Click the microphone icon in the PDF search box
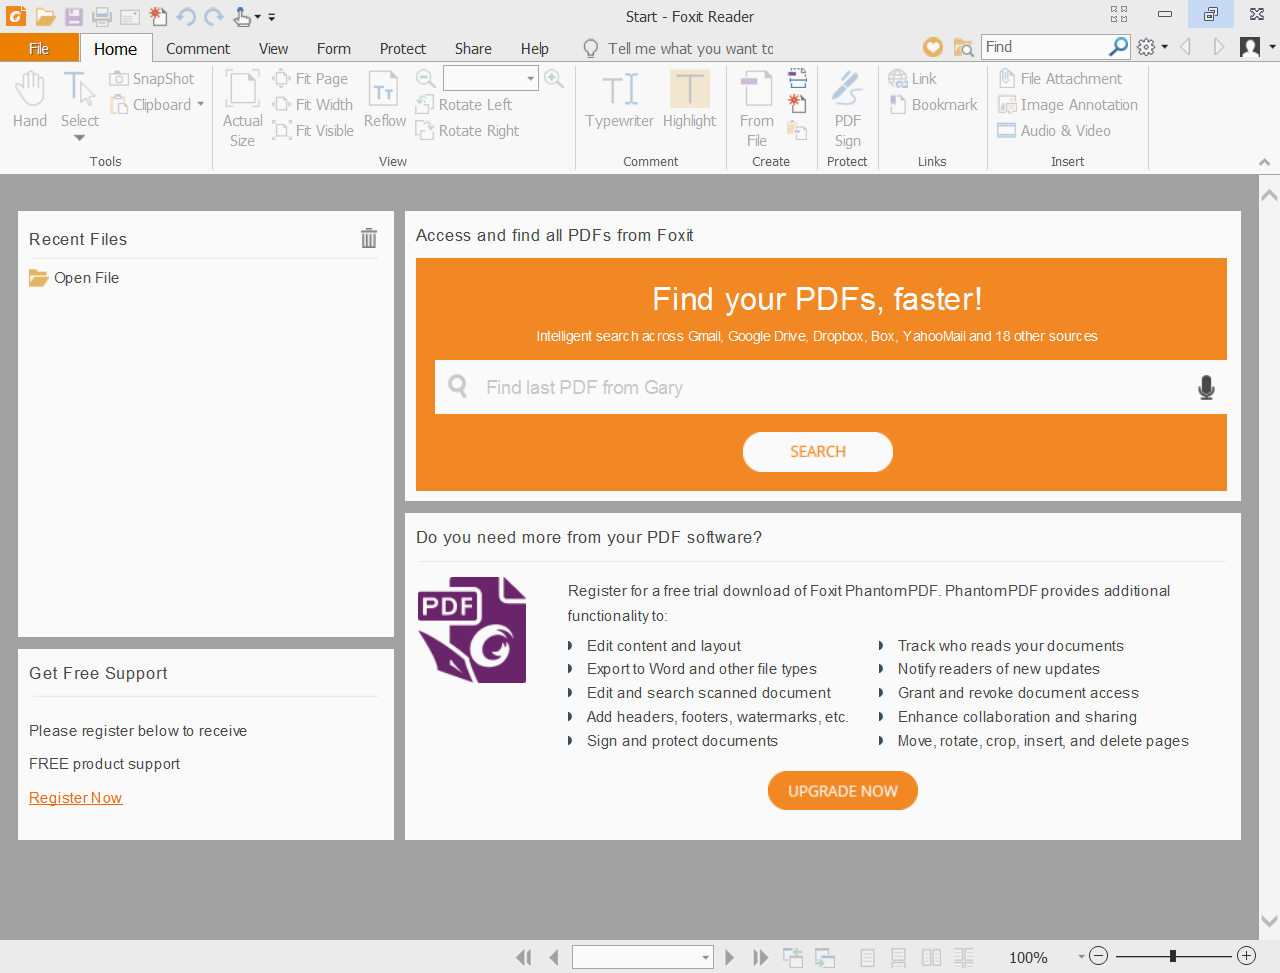The width and height of the screenshot is (1280, 973). point(1207,388)
